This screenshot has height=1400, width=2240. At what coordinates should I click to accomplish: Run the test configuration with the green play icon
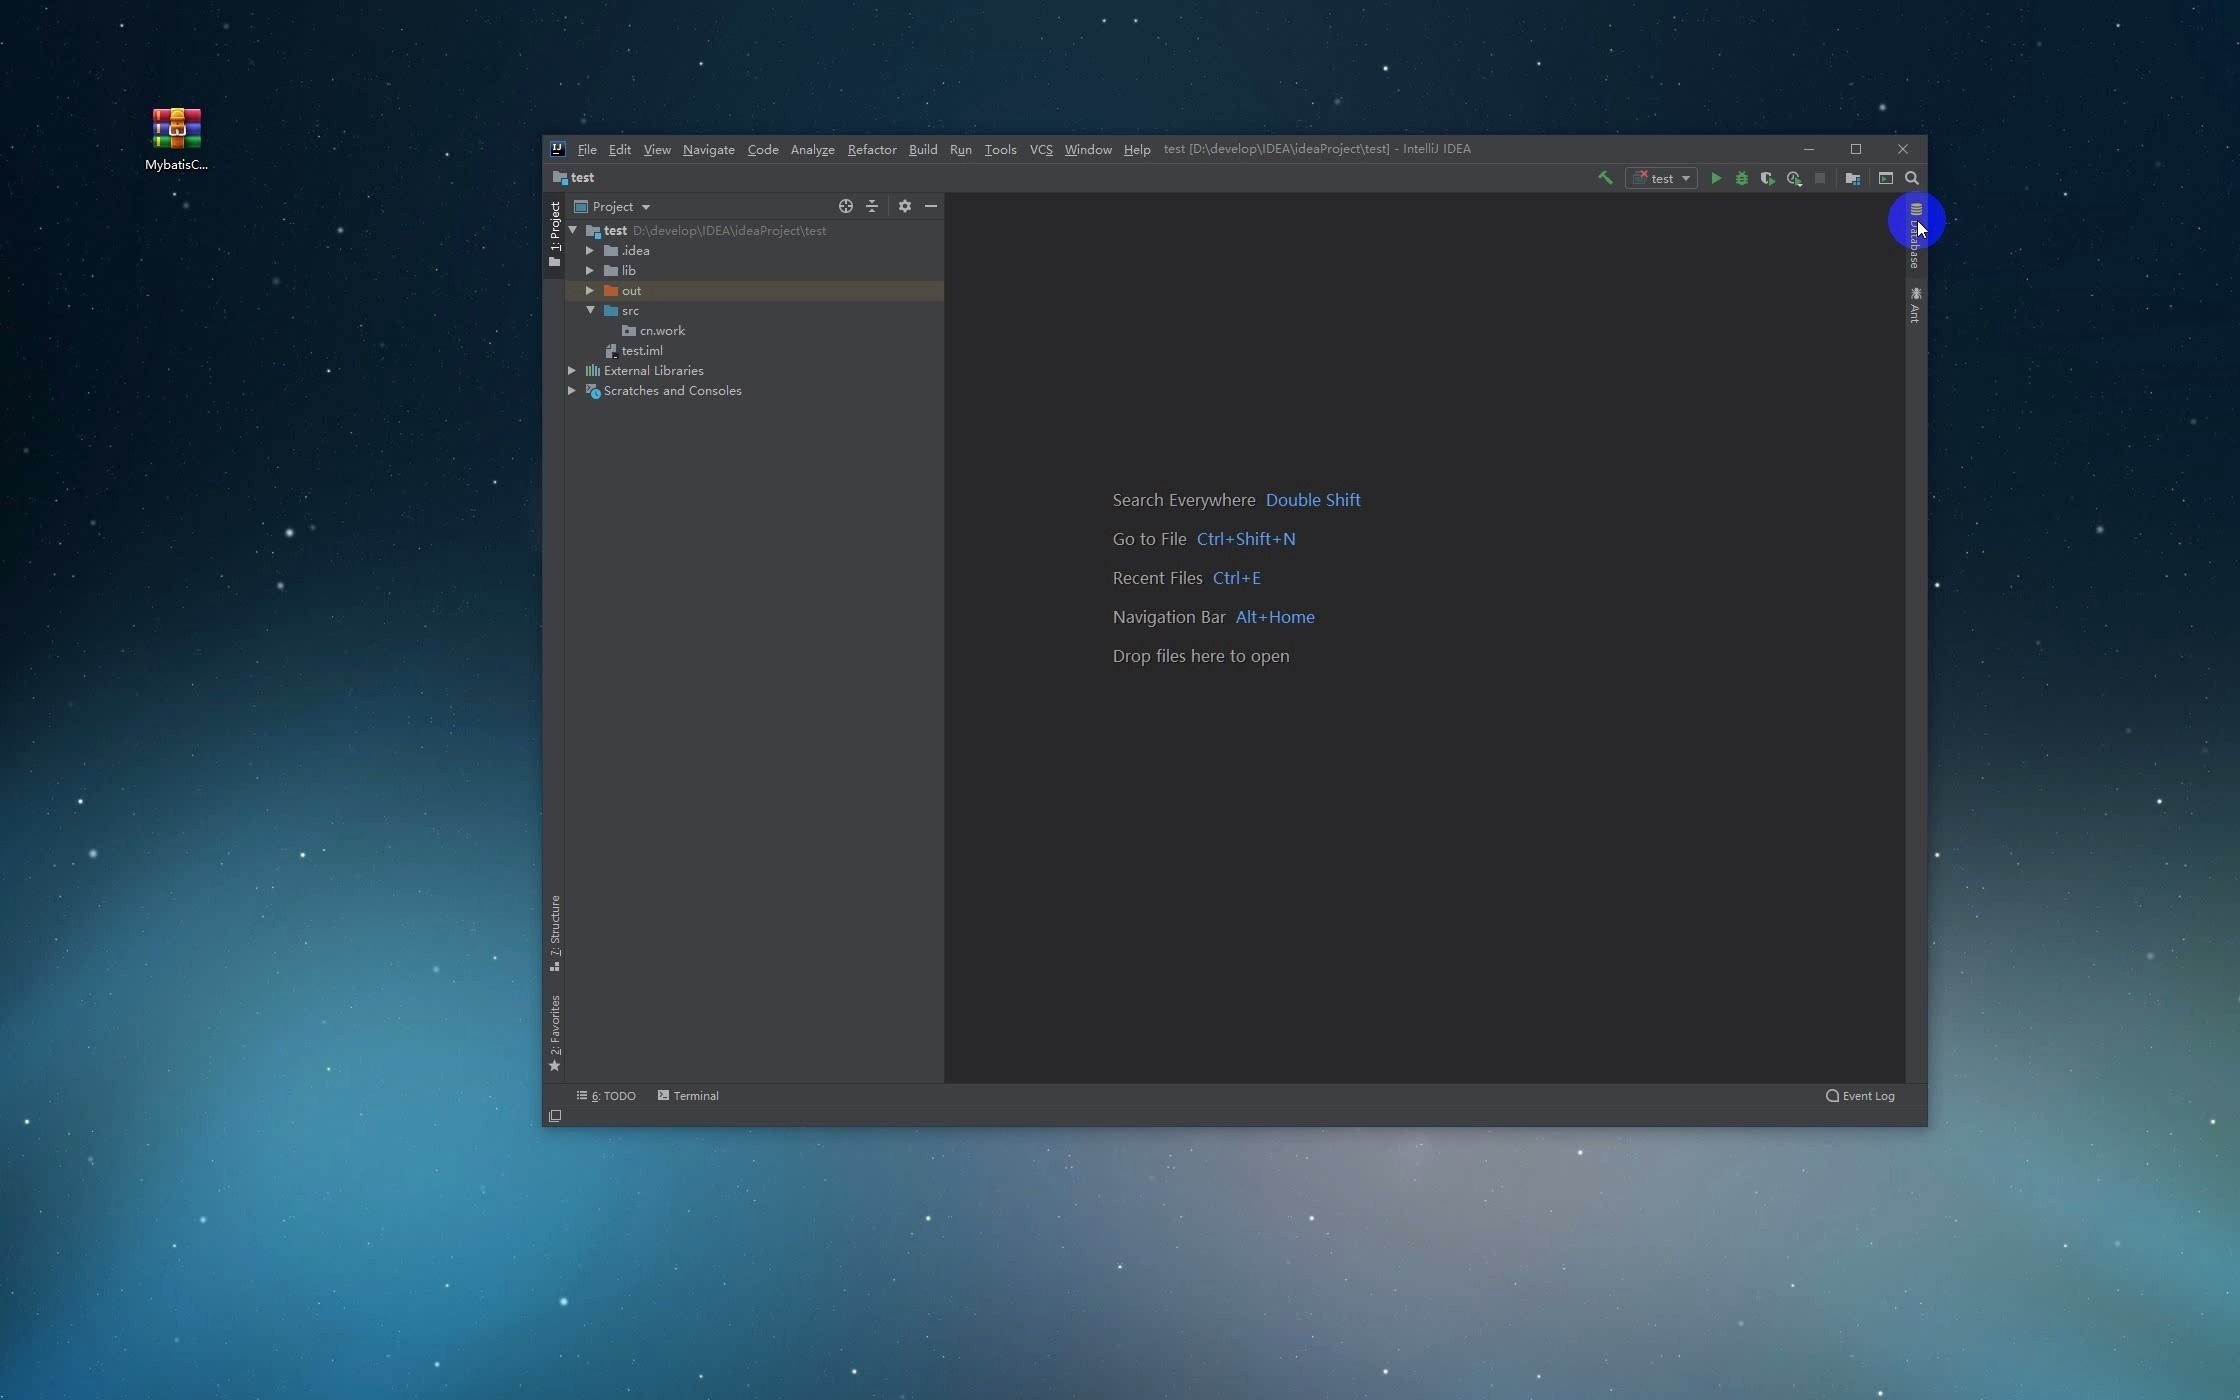pyautogui.click(x=1716, y=178)
